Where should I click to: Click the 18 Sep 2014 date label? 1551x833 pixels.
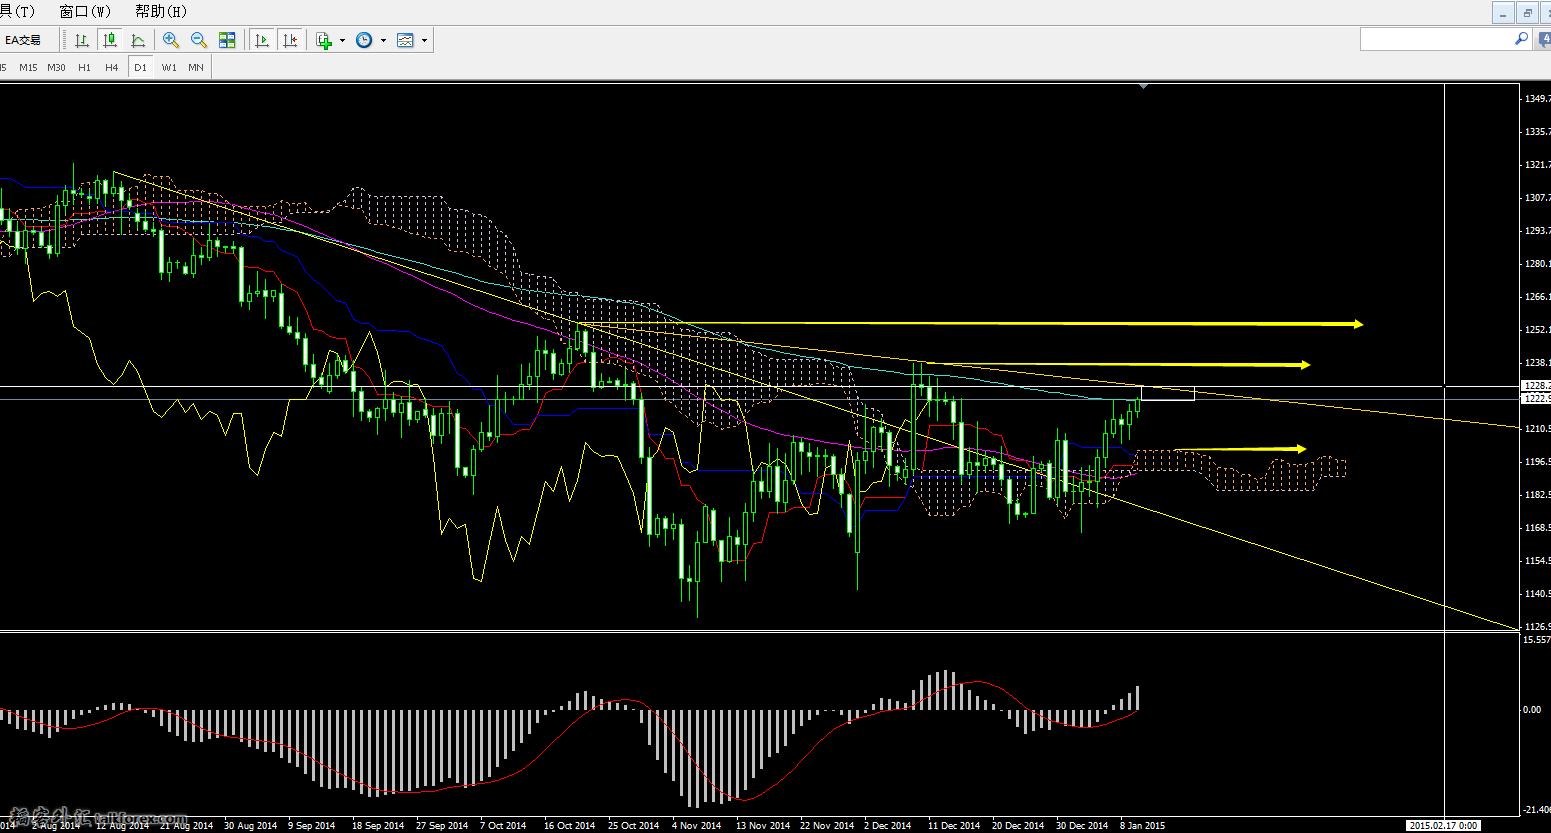tap(378, 826)
